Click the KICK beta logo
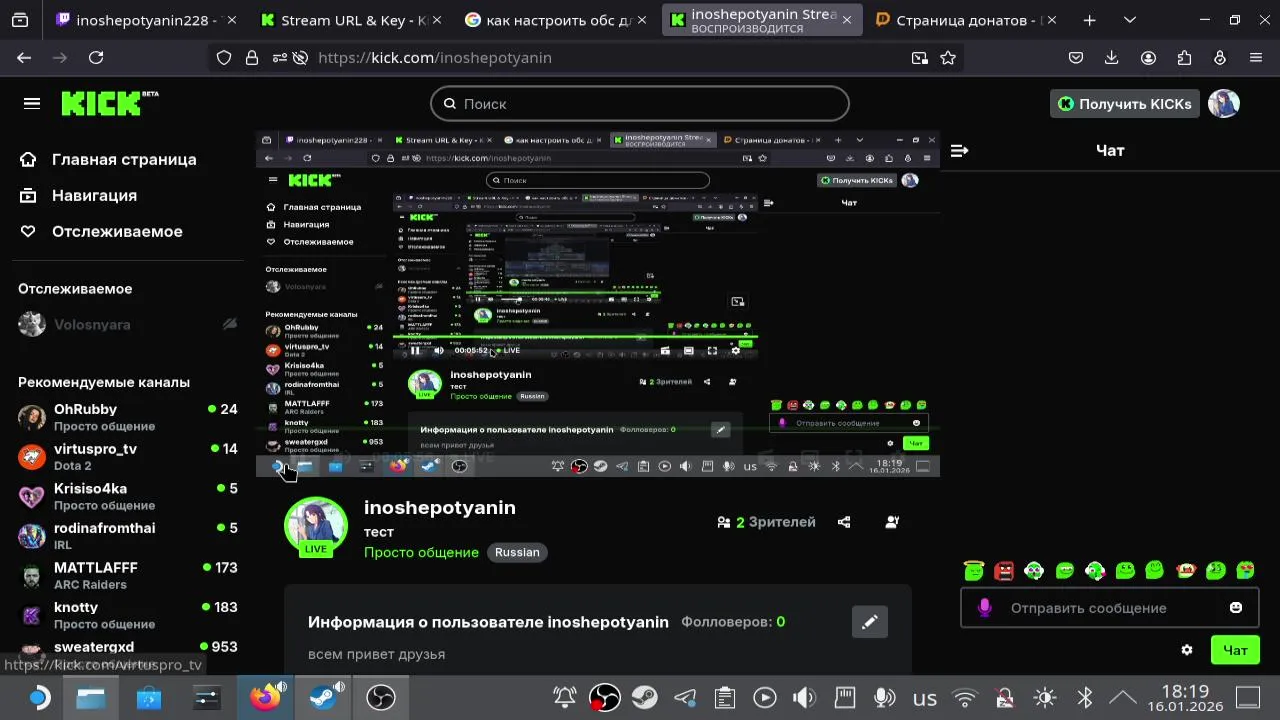This screenshot has height=720, width=1280. tap(109, 103)
